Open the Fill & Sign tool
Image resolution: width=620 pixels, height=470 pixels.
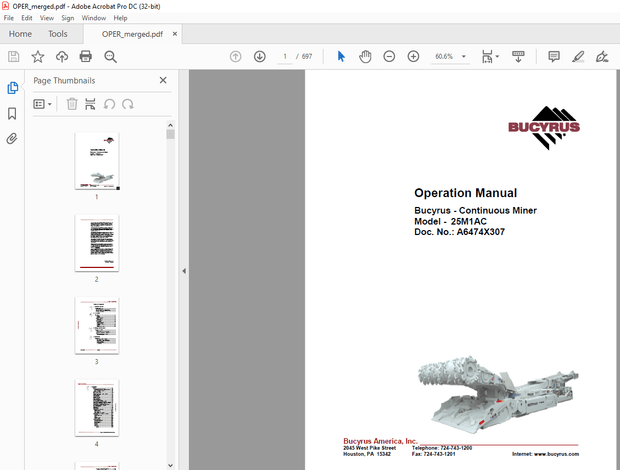[x=602, y=57]
